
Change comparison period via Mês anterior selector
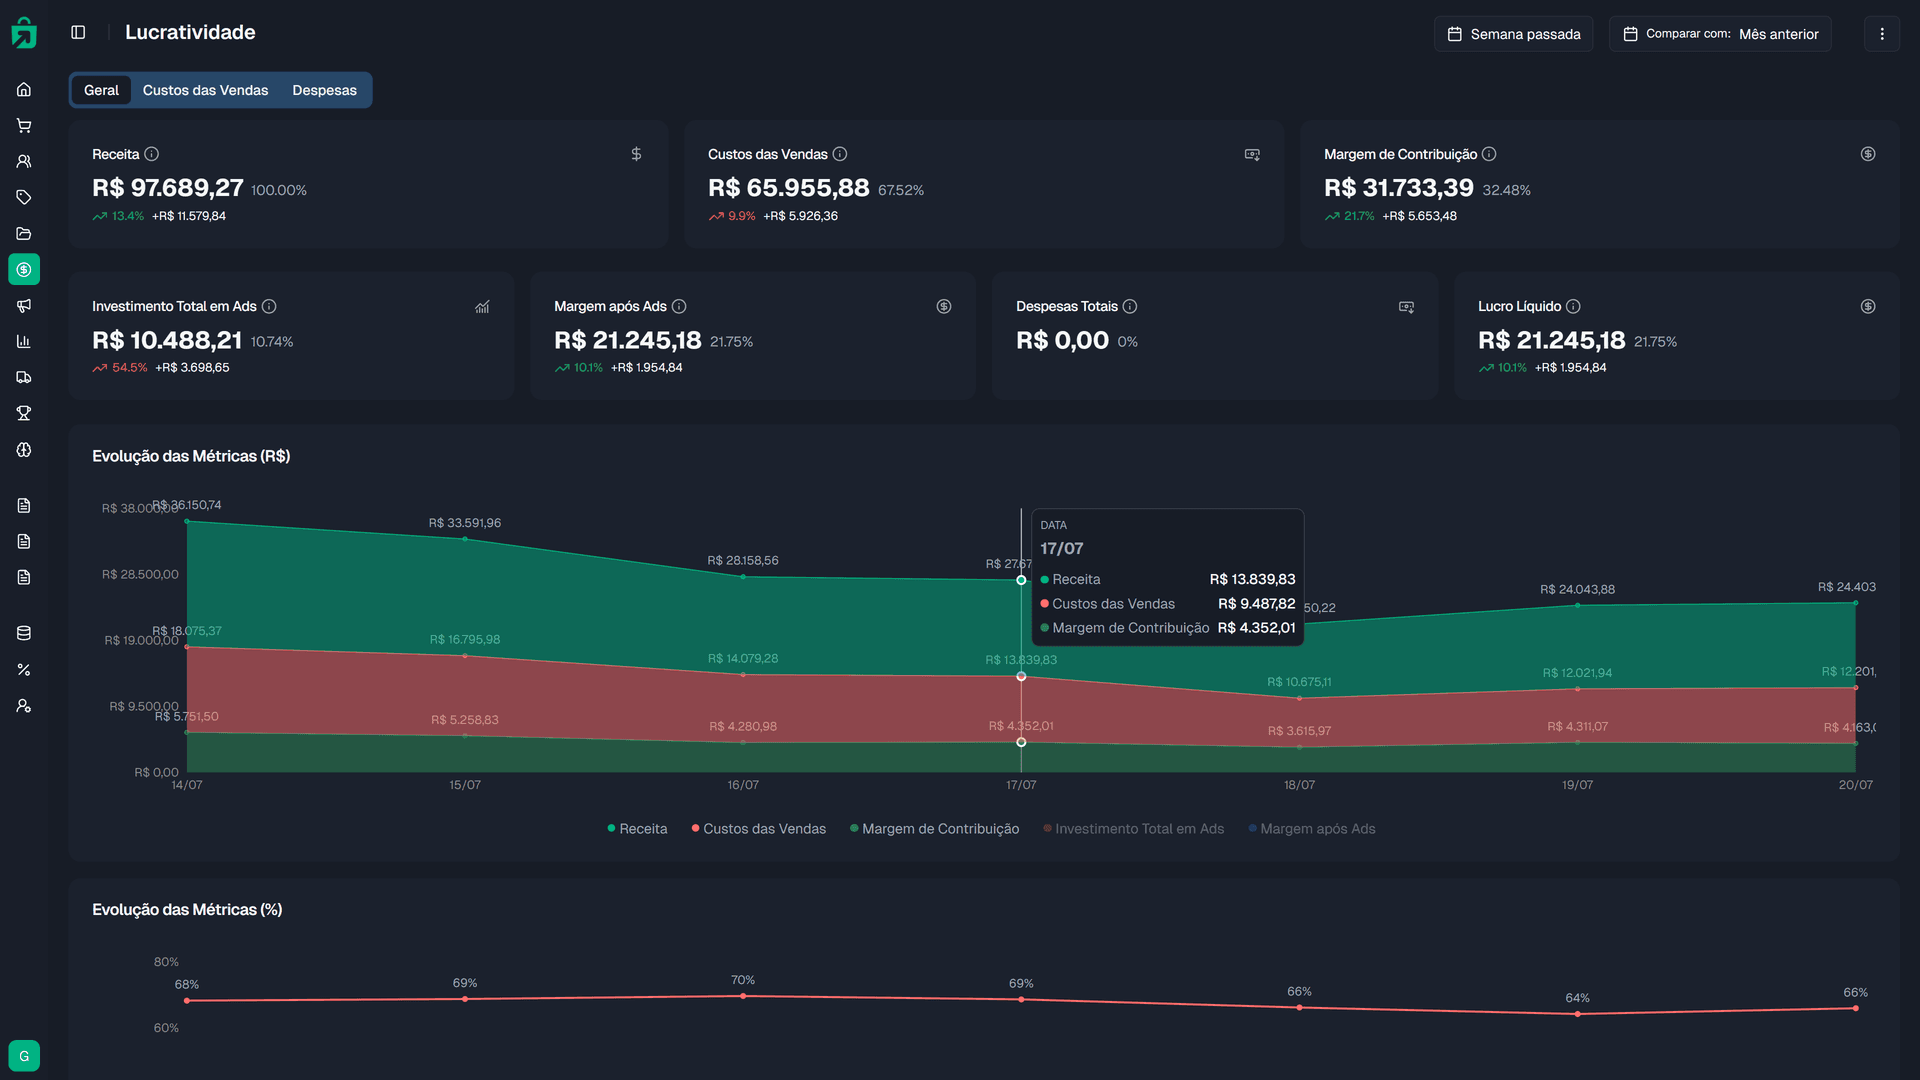(x=1778, y=33)
